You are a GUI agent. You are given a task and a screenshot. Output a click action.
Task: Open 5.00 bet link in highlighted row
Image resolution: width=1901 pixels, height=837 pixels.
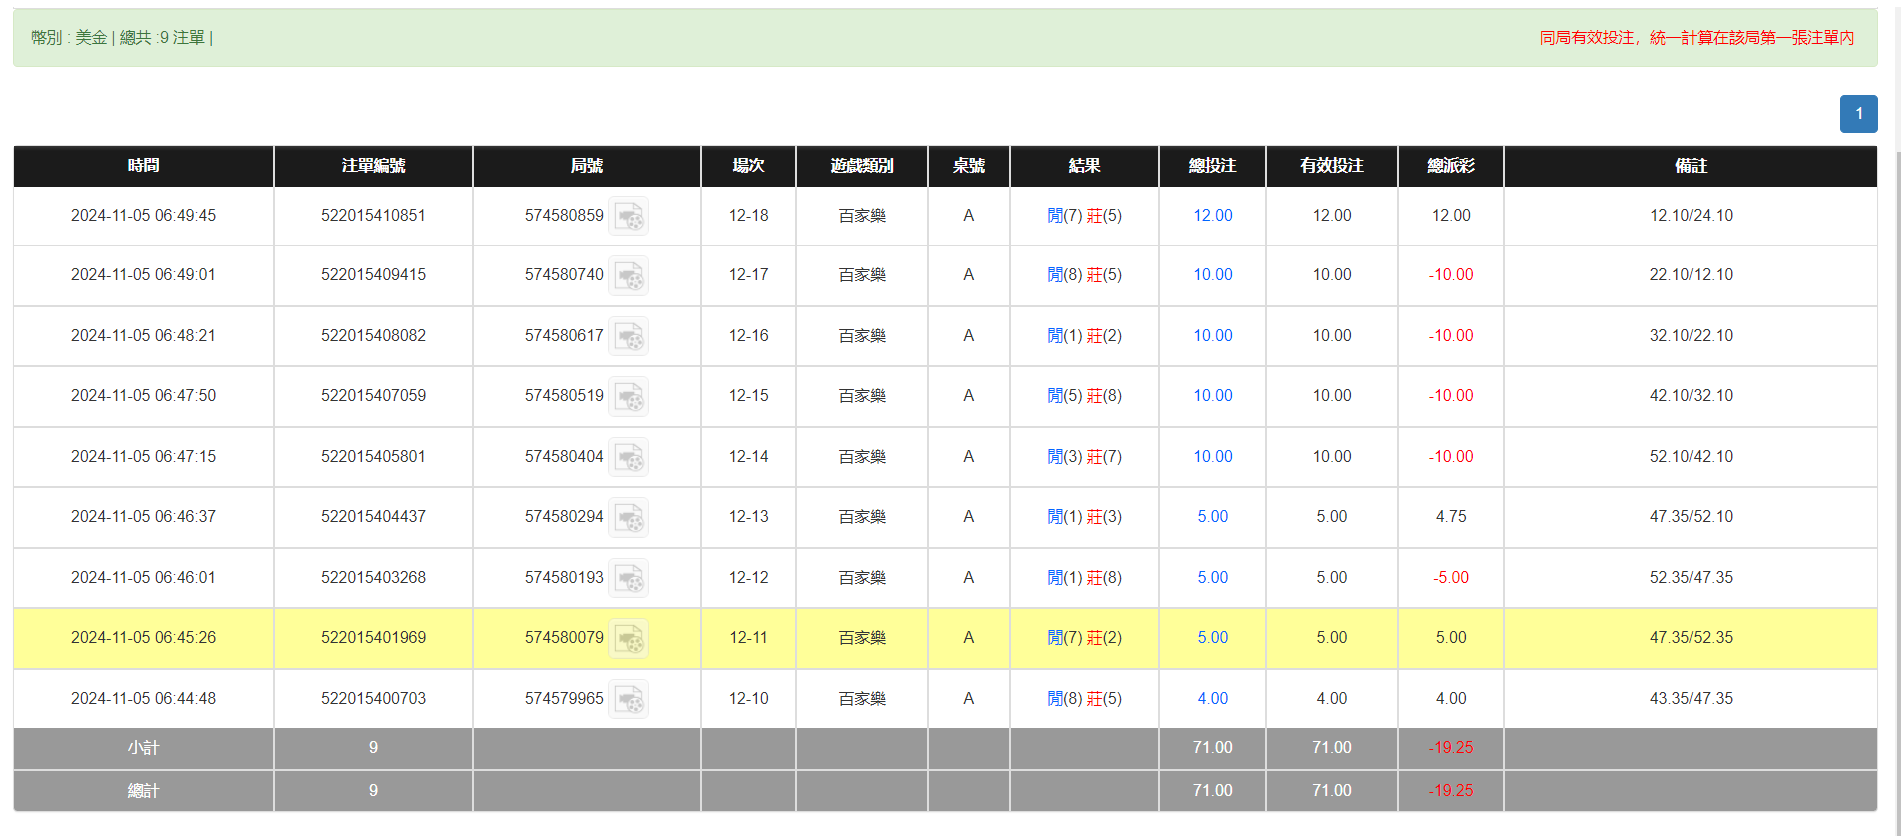click(x=1212, y=638)
